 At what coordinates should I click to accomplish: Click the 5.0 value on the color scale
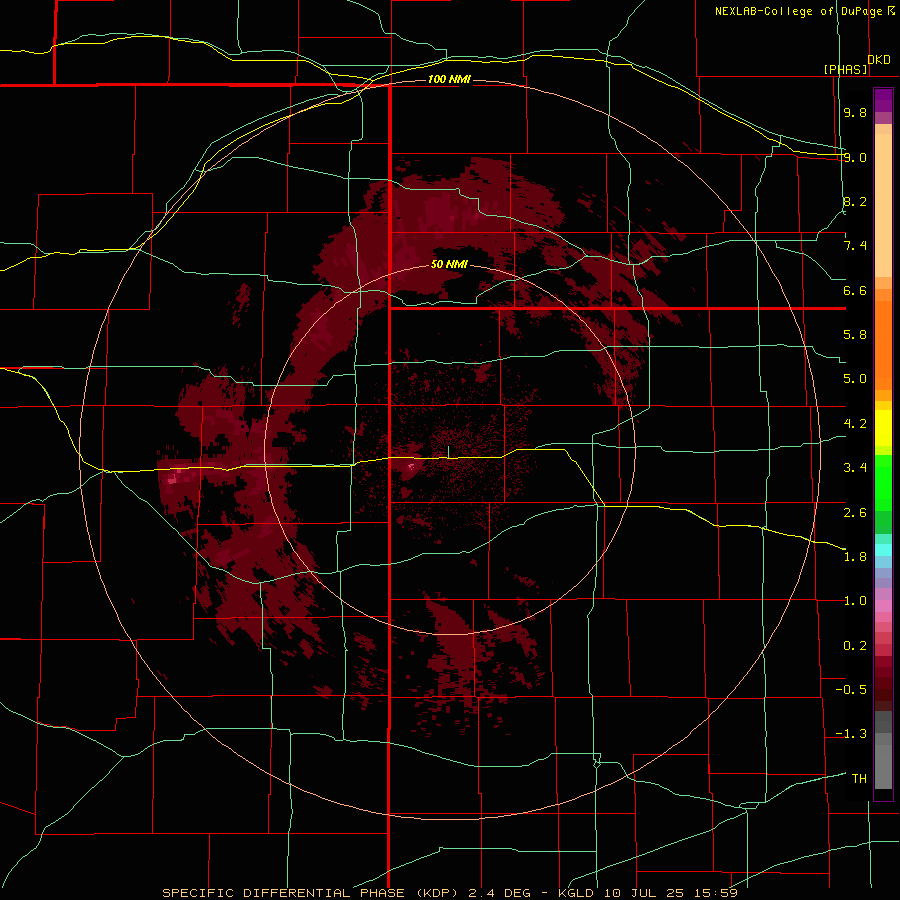855,379
